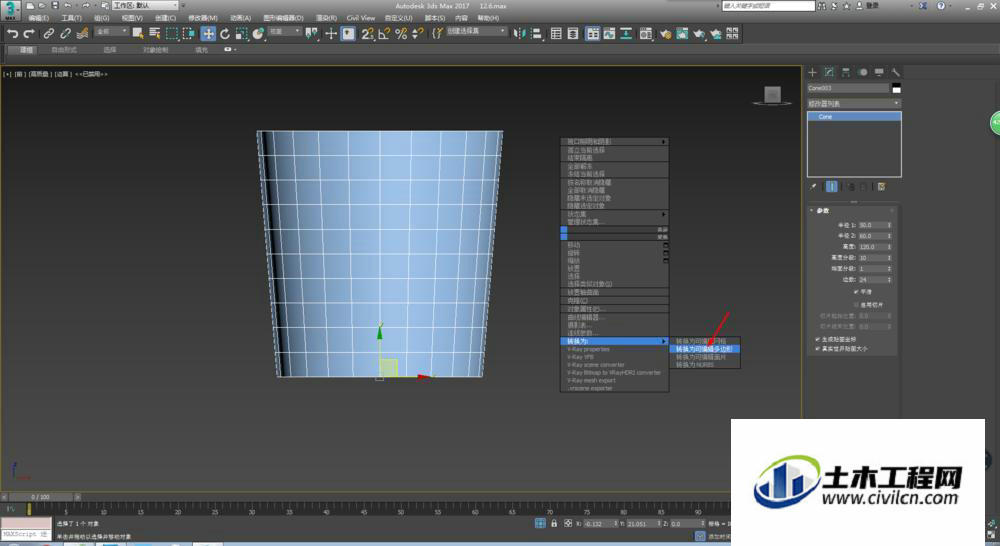This screenshot has height=546, width=1000.
Task: Activate the Select and Link tool
Action: coord(48,34)
